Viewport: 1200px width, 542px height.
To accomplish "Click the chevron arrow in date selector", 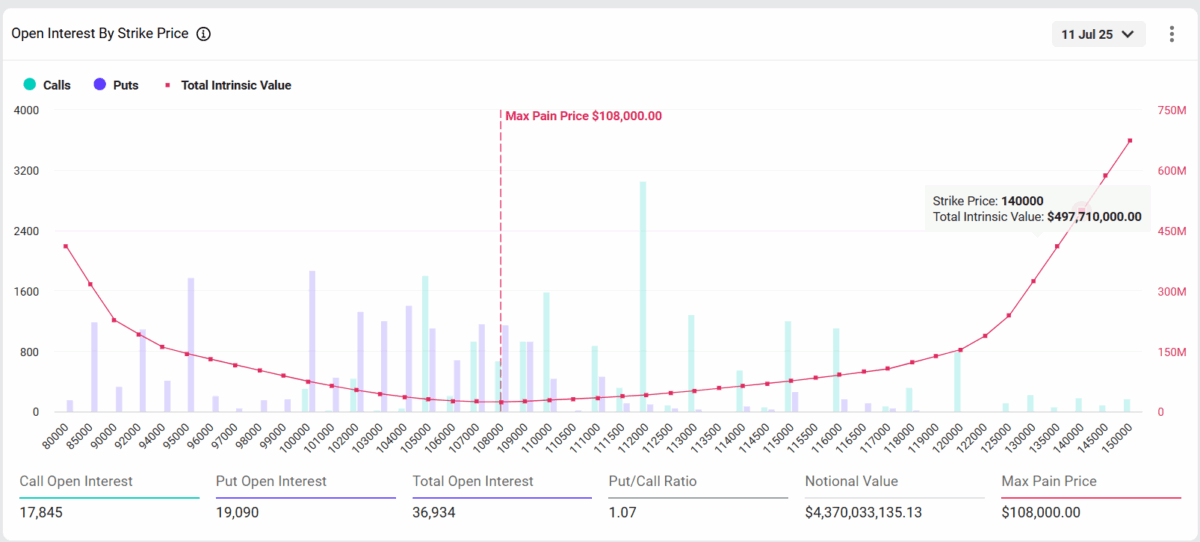I will click(x=1128, y=34).
